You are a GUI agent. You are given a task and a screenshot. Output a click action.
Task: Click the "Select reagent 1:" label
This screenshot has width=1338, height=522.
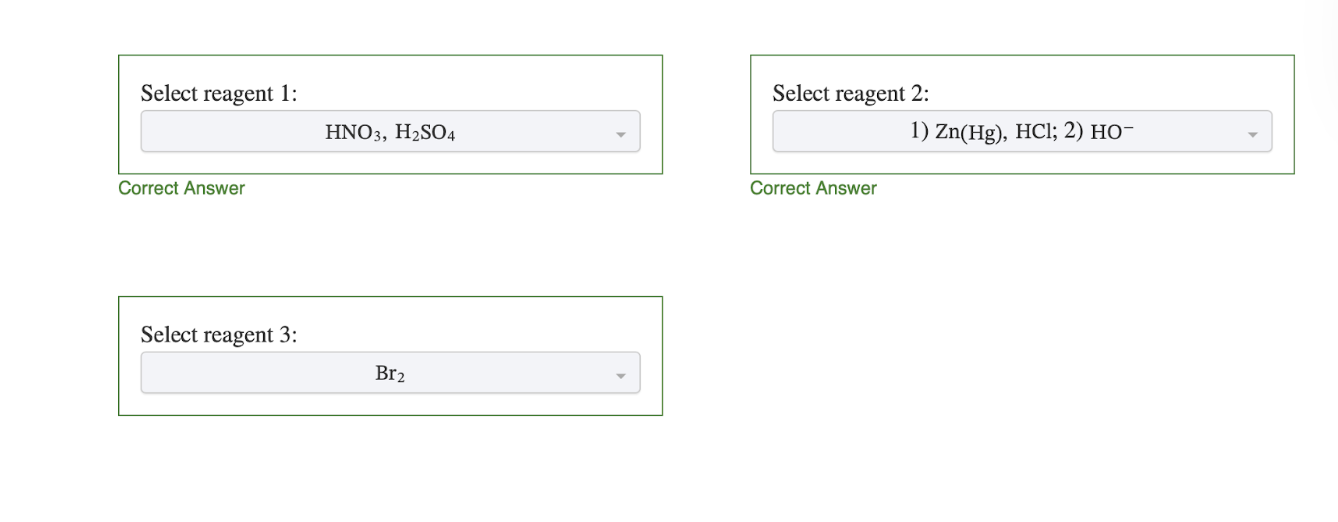(x=219, y=94)
